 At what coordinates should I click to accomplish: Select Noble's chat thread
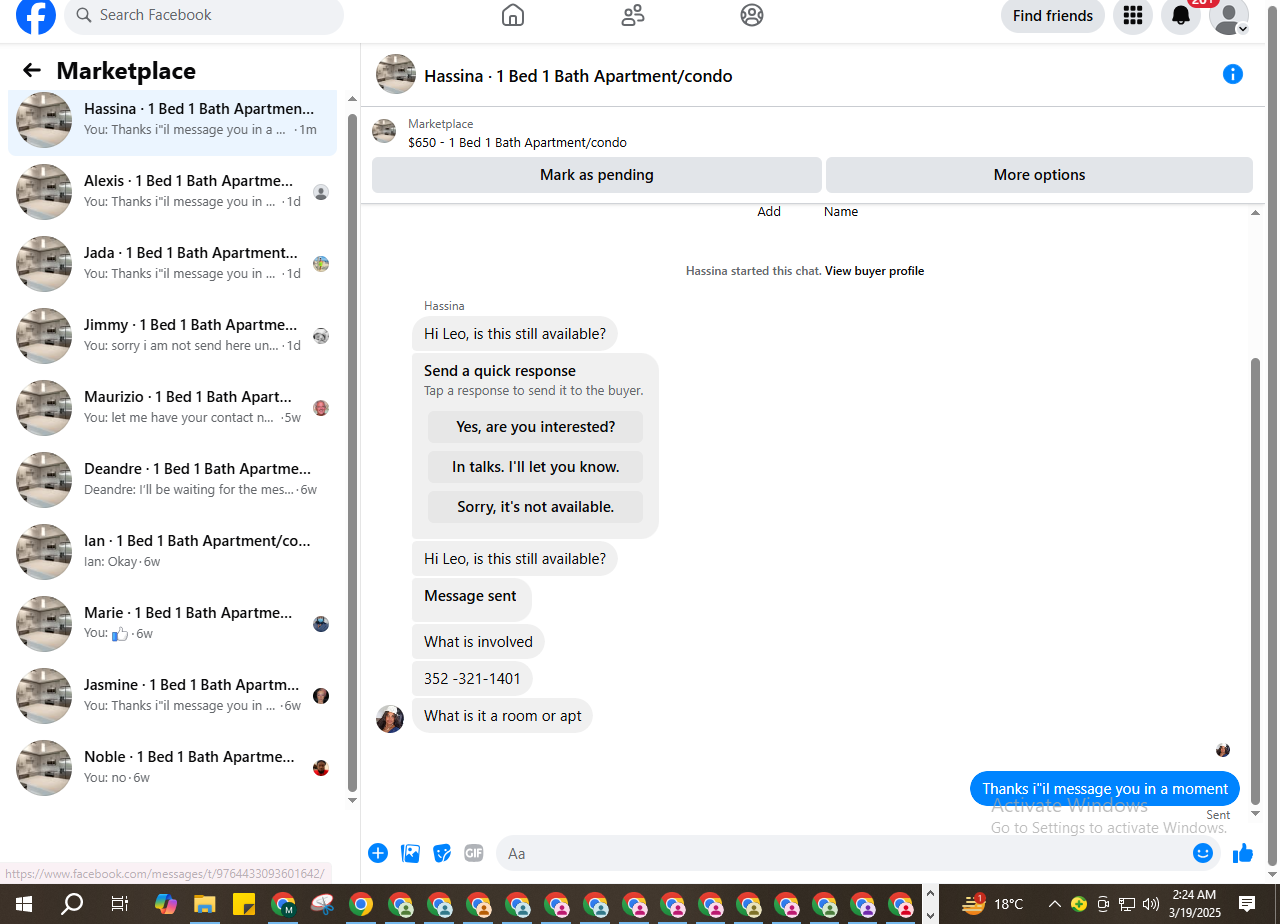point(172,768)
